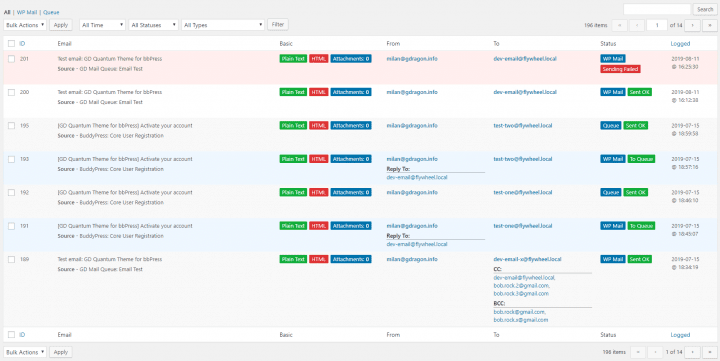This screenshot has width=720, height=361.
Task: Open recipient dev-email-x@flywheel.local in row 189
Action: [x=527, y=259]
